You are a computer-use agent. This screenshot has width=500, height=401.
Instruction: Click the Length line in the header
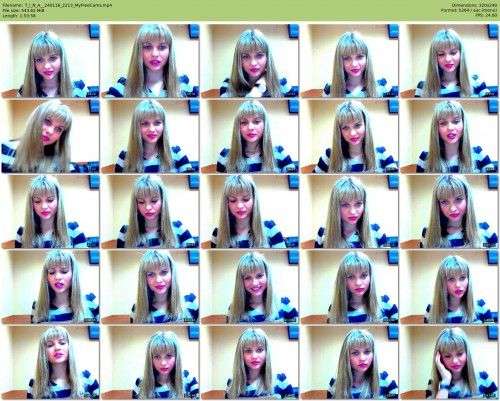(19, 15)
